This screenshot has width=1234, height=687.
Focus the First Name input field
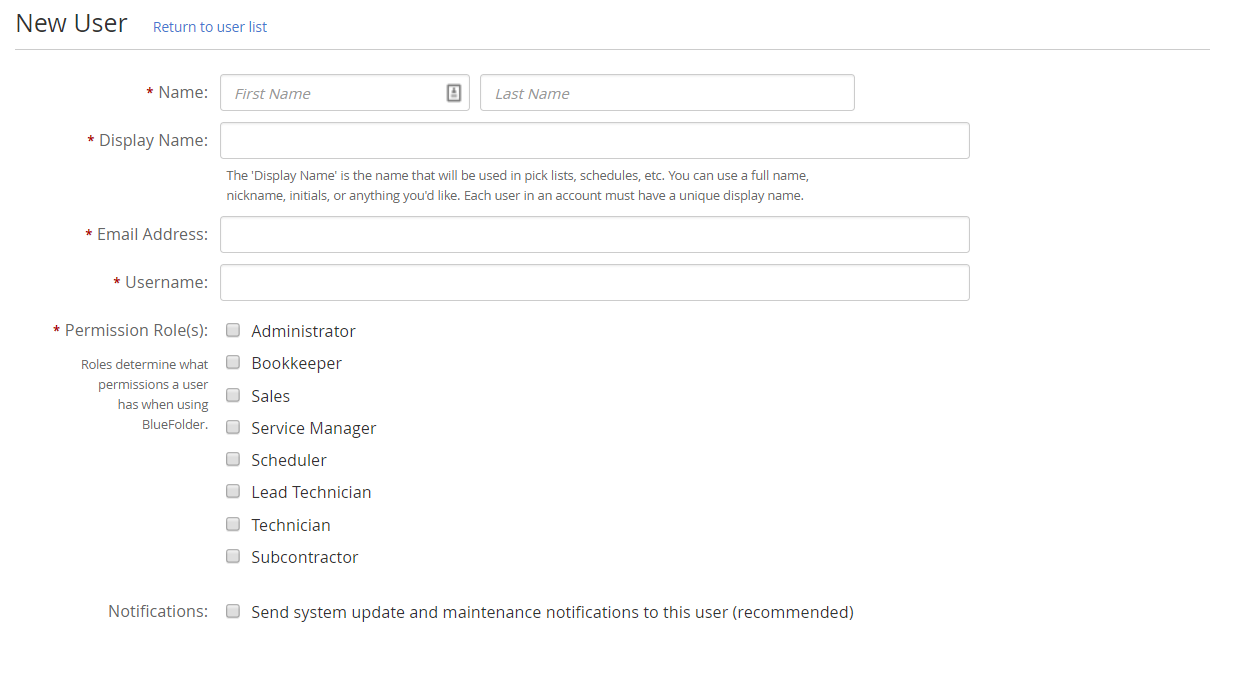click(345, 93)
